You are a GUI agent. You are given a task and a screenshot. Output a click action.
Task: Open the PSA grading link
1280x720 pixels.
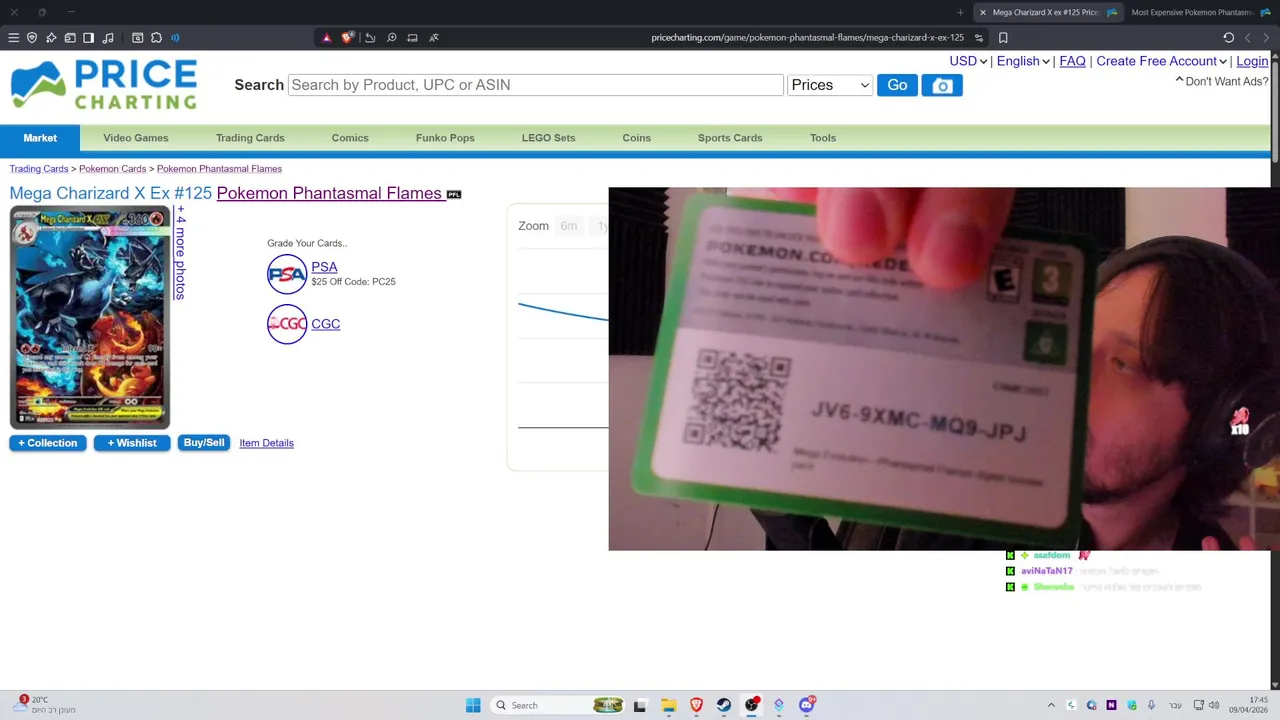coord(324,267)
